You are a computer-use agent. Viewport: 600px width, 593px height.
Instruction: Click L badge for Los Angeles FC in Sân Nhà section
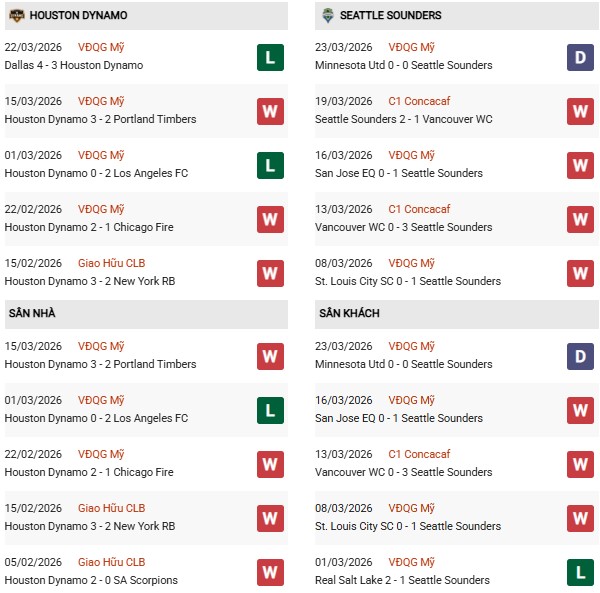[270, 410]
